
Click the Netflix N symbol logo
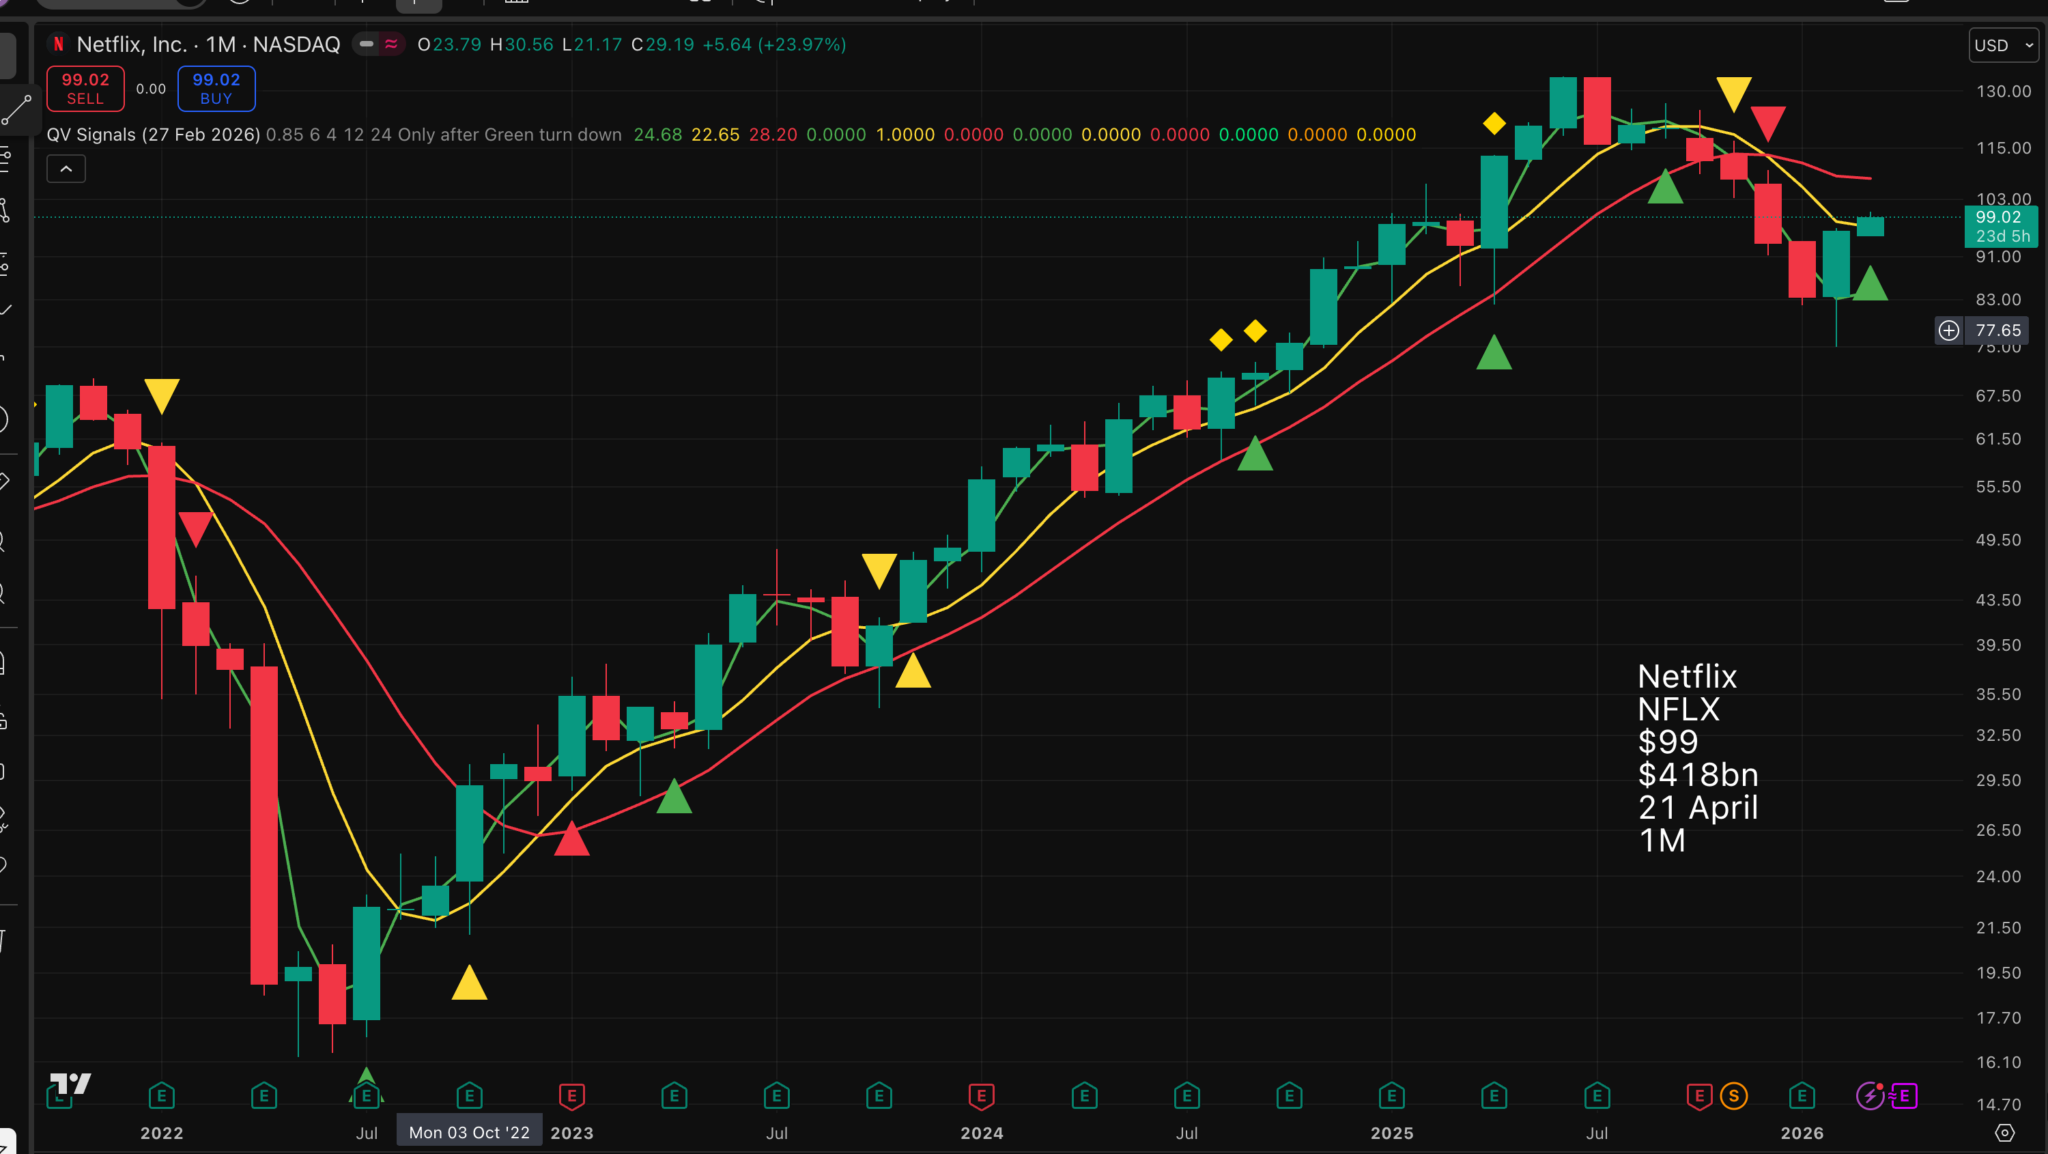(x=58, y=44)
